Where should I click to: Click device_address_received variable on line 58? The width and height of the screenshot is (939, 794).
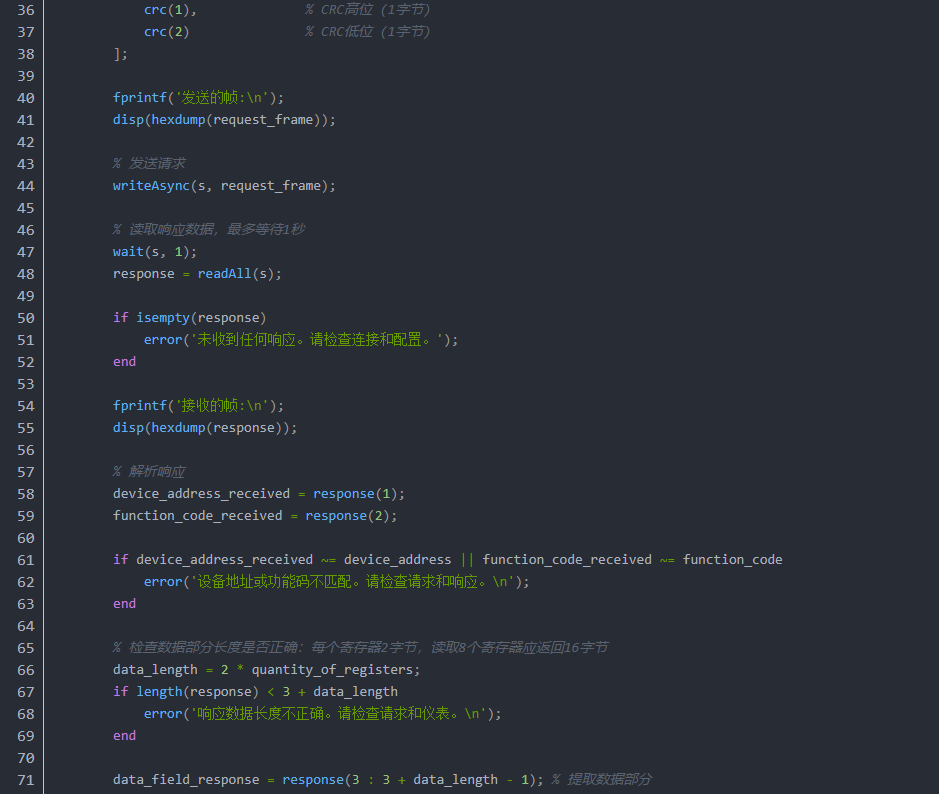(x=201, y=494)
